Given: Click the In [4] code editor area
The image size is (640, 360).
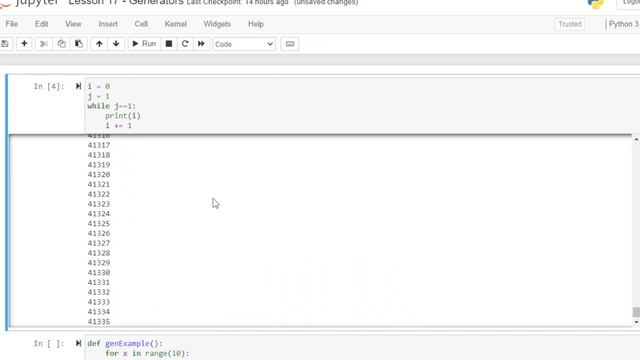Looking at the screenshot, I should [362, 106].
